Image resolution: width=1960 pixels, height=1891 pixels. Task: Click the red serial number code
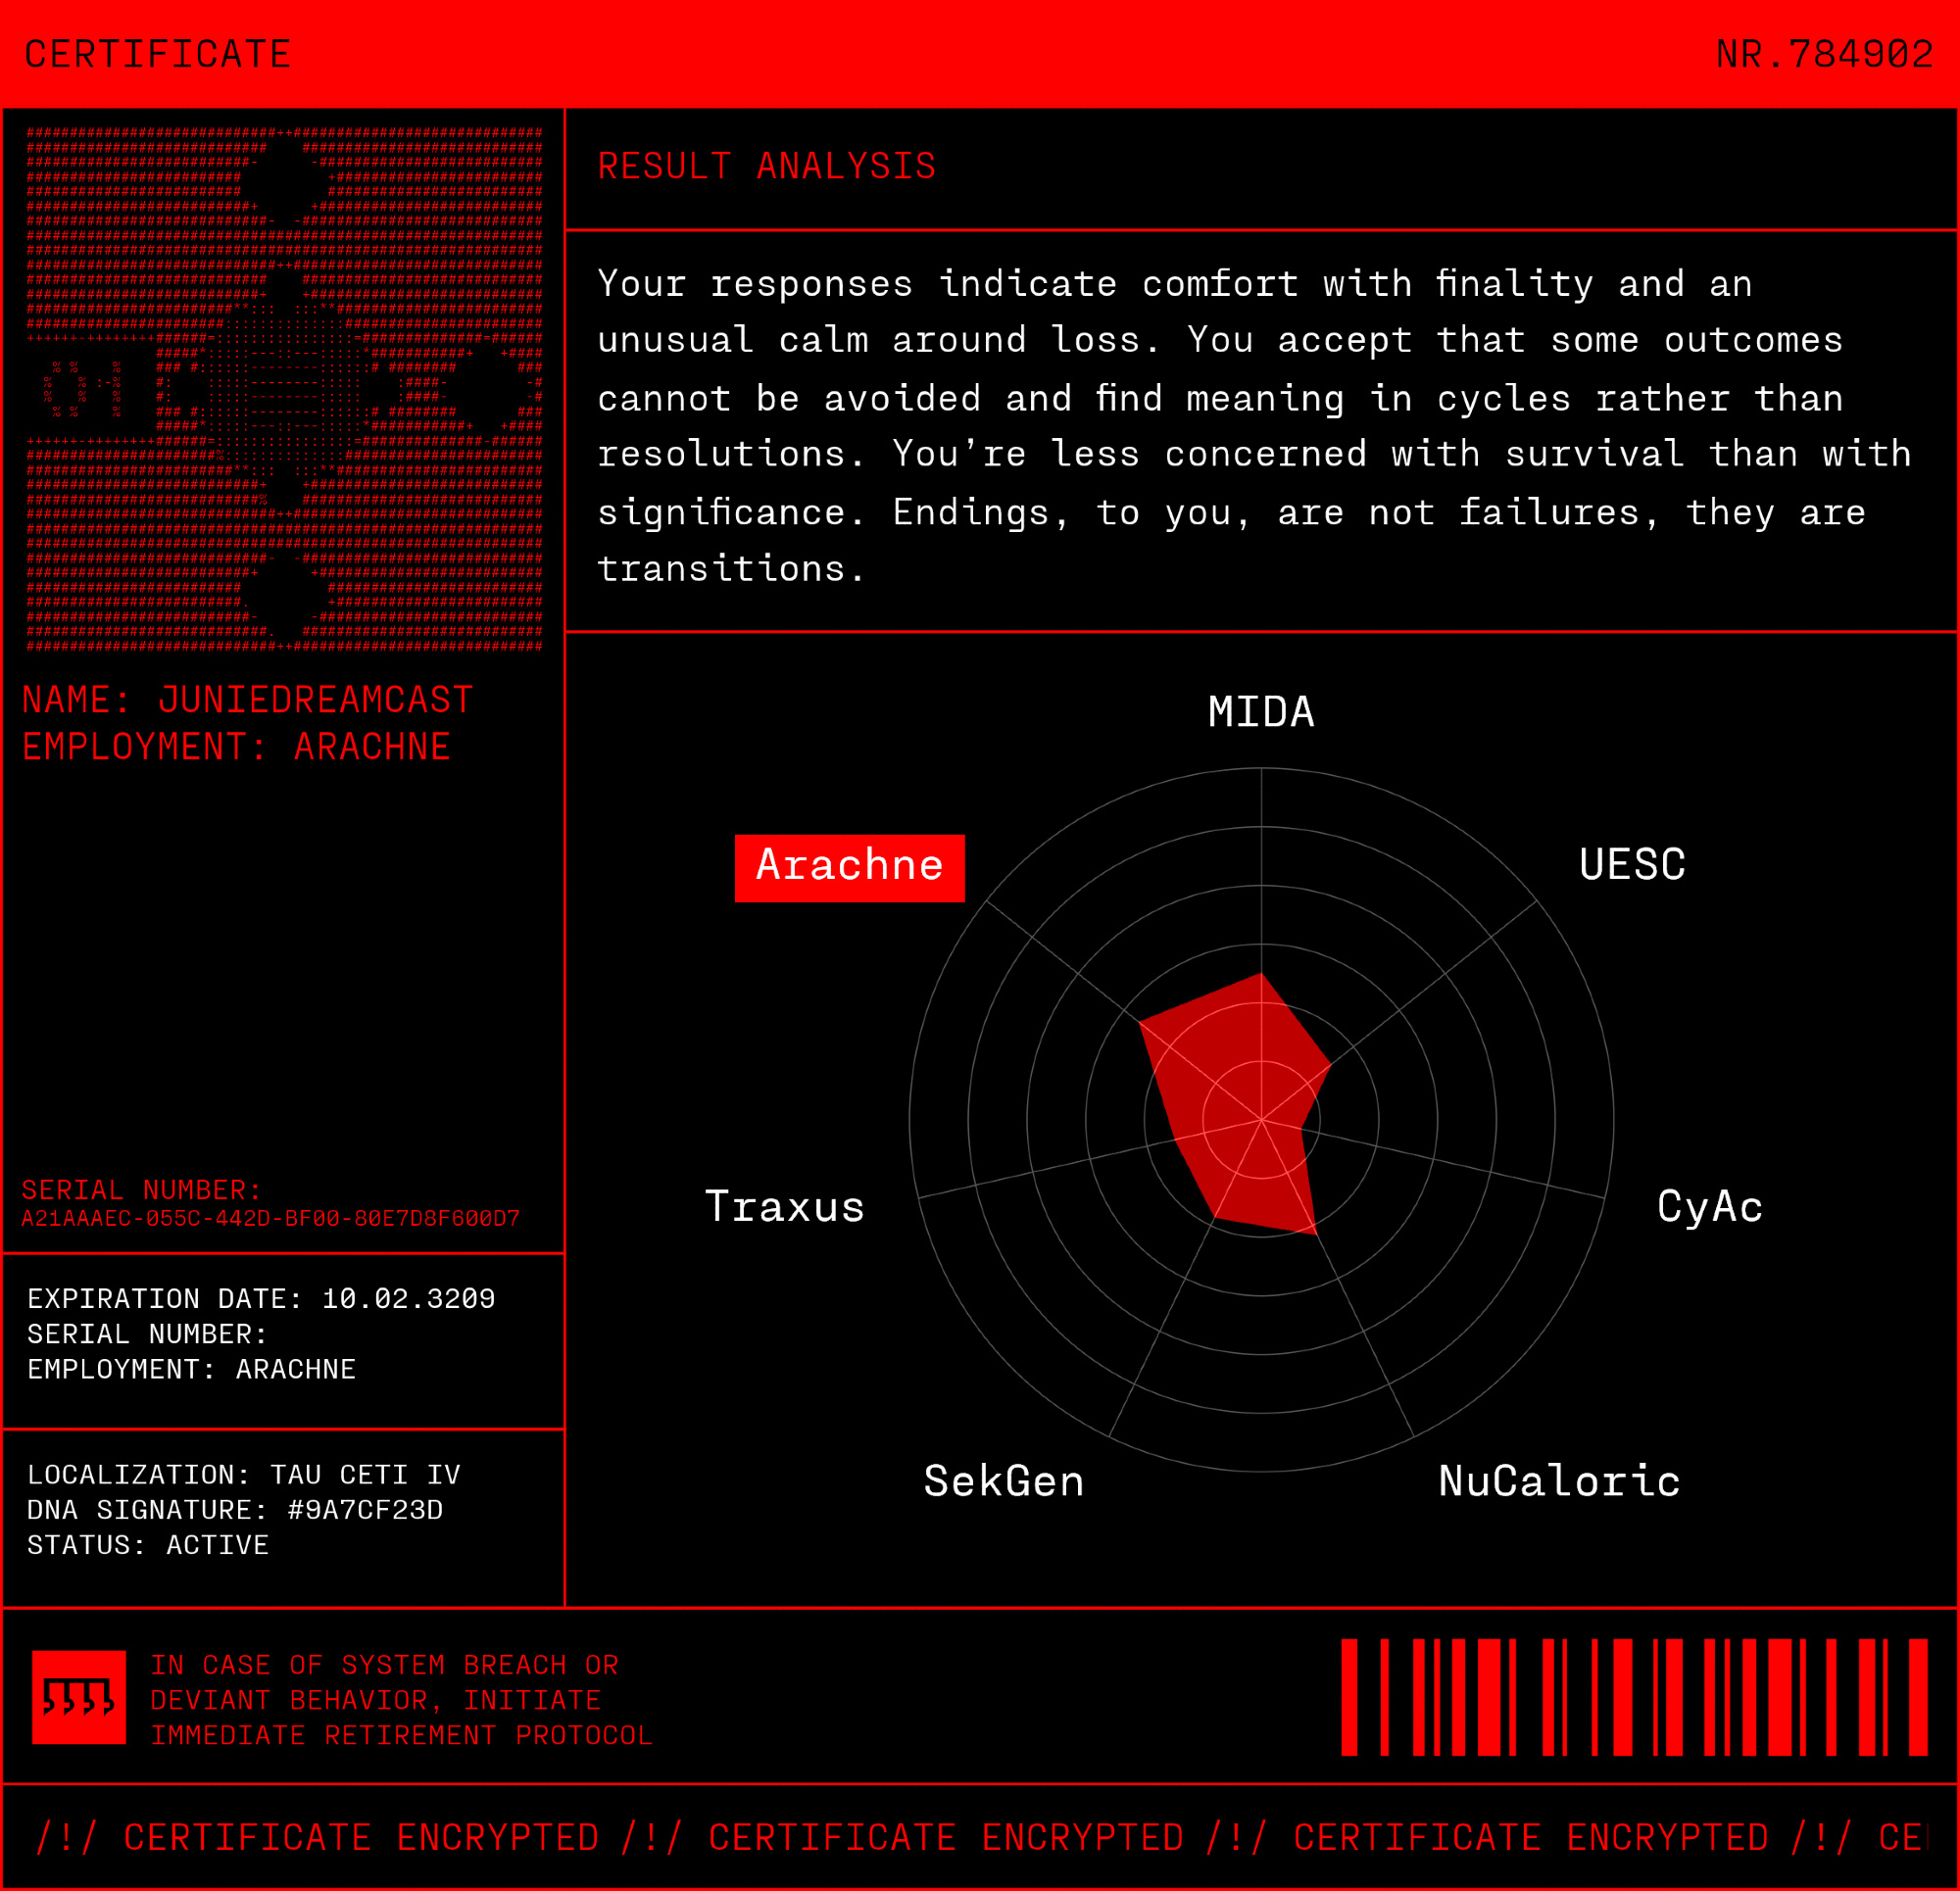pyautogui.click(x=270, y=1218)
